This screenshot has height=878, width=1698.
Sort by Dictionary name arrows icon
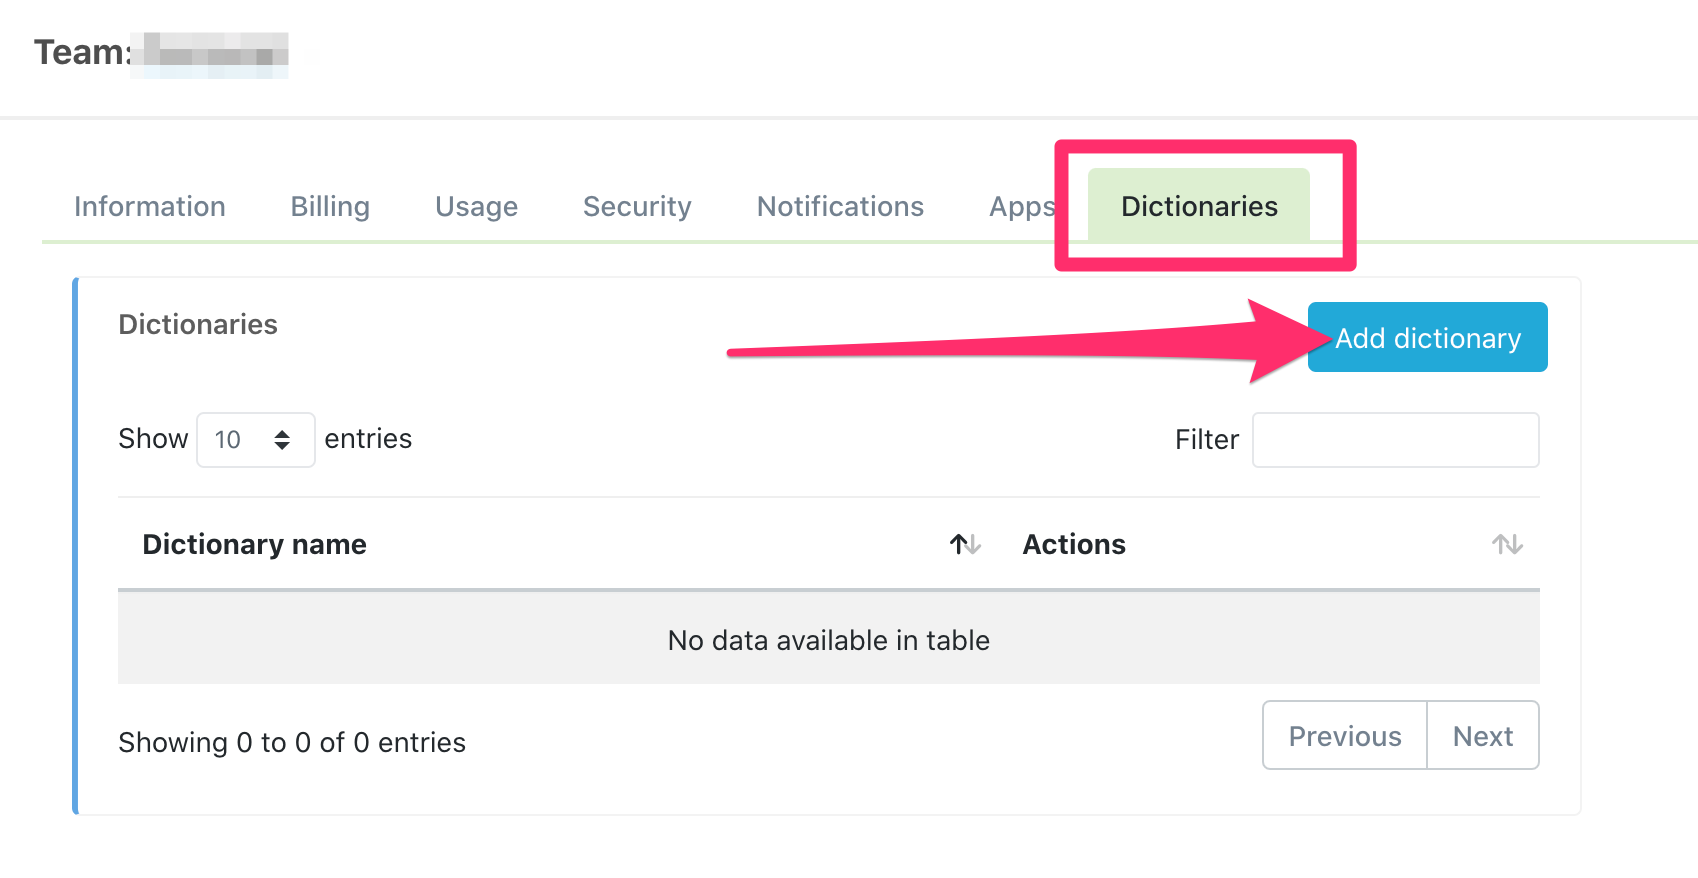[965, 544]
